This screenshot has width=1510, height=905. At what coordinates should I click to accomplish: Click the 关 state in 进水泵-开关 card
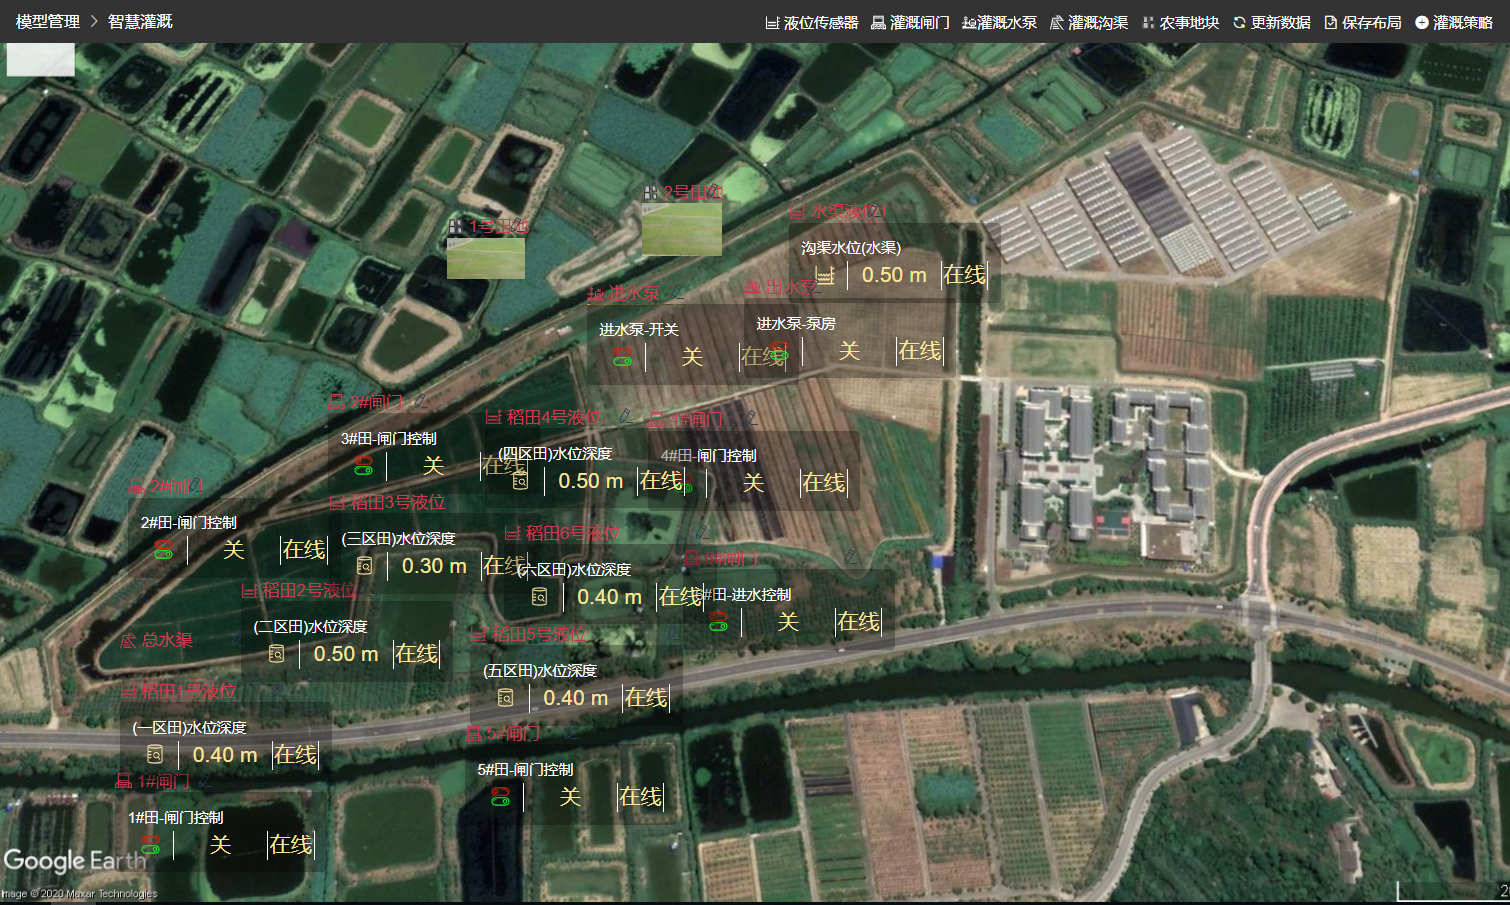pyautogui.click(x=692, y=357)
